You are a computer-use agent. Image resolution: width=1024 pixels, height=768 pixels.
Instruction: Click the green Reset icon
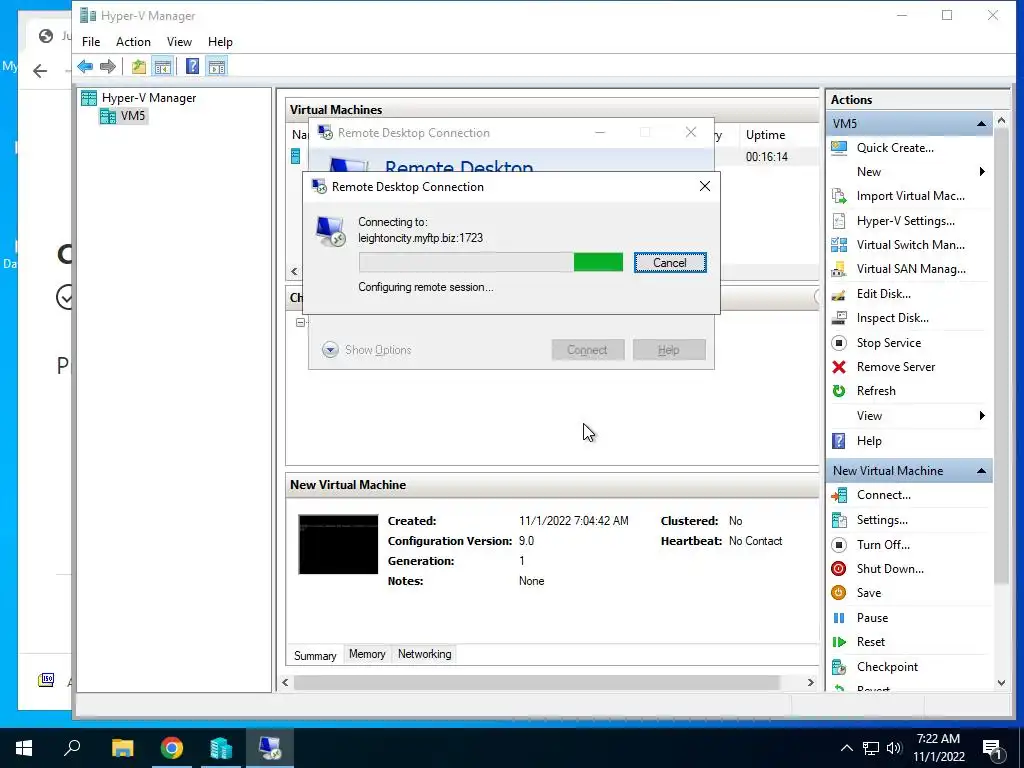[839, 642]
